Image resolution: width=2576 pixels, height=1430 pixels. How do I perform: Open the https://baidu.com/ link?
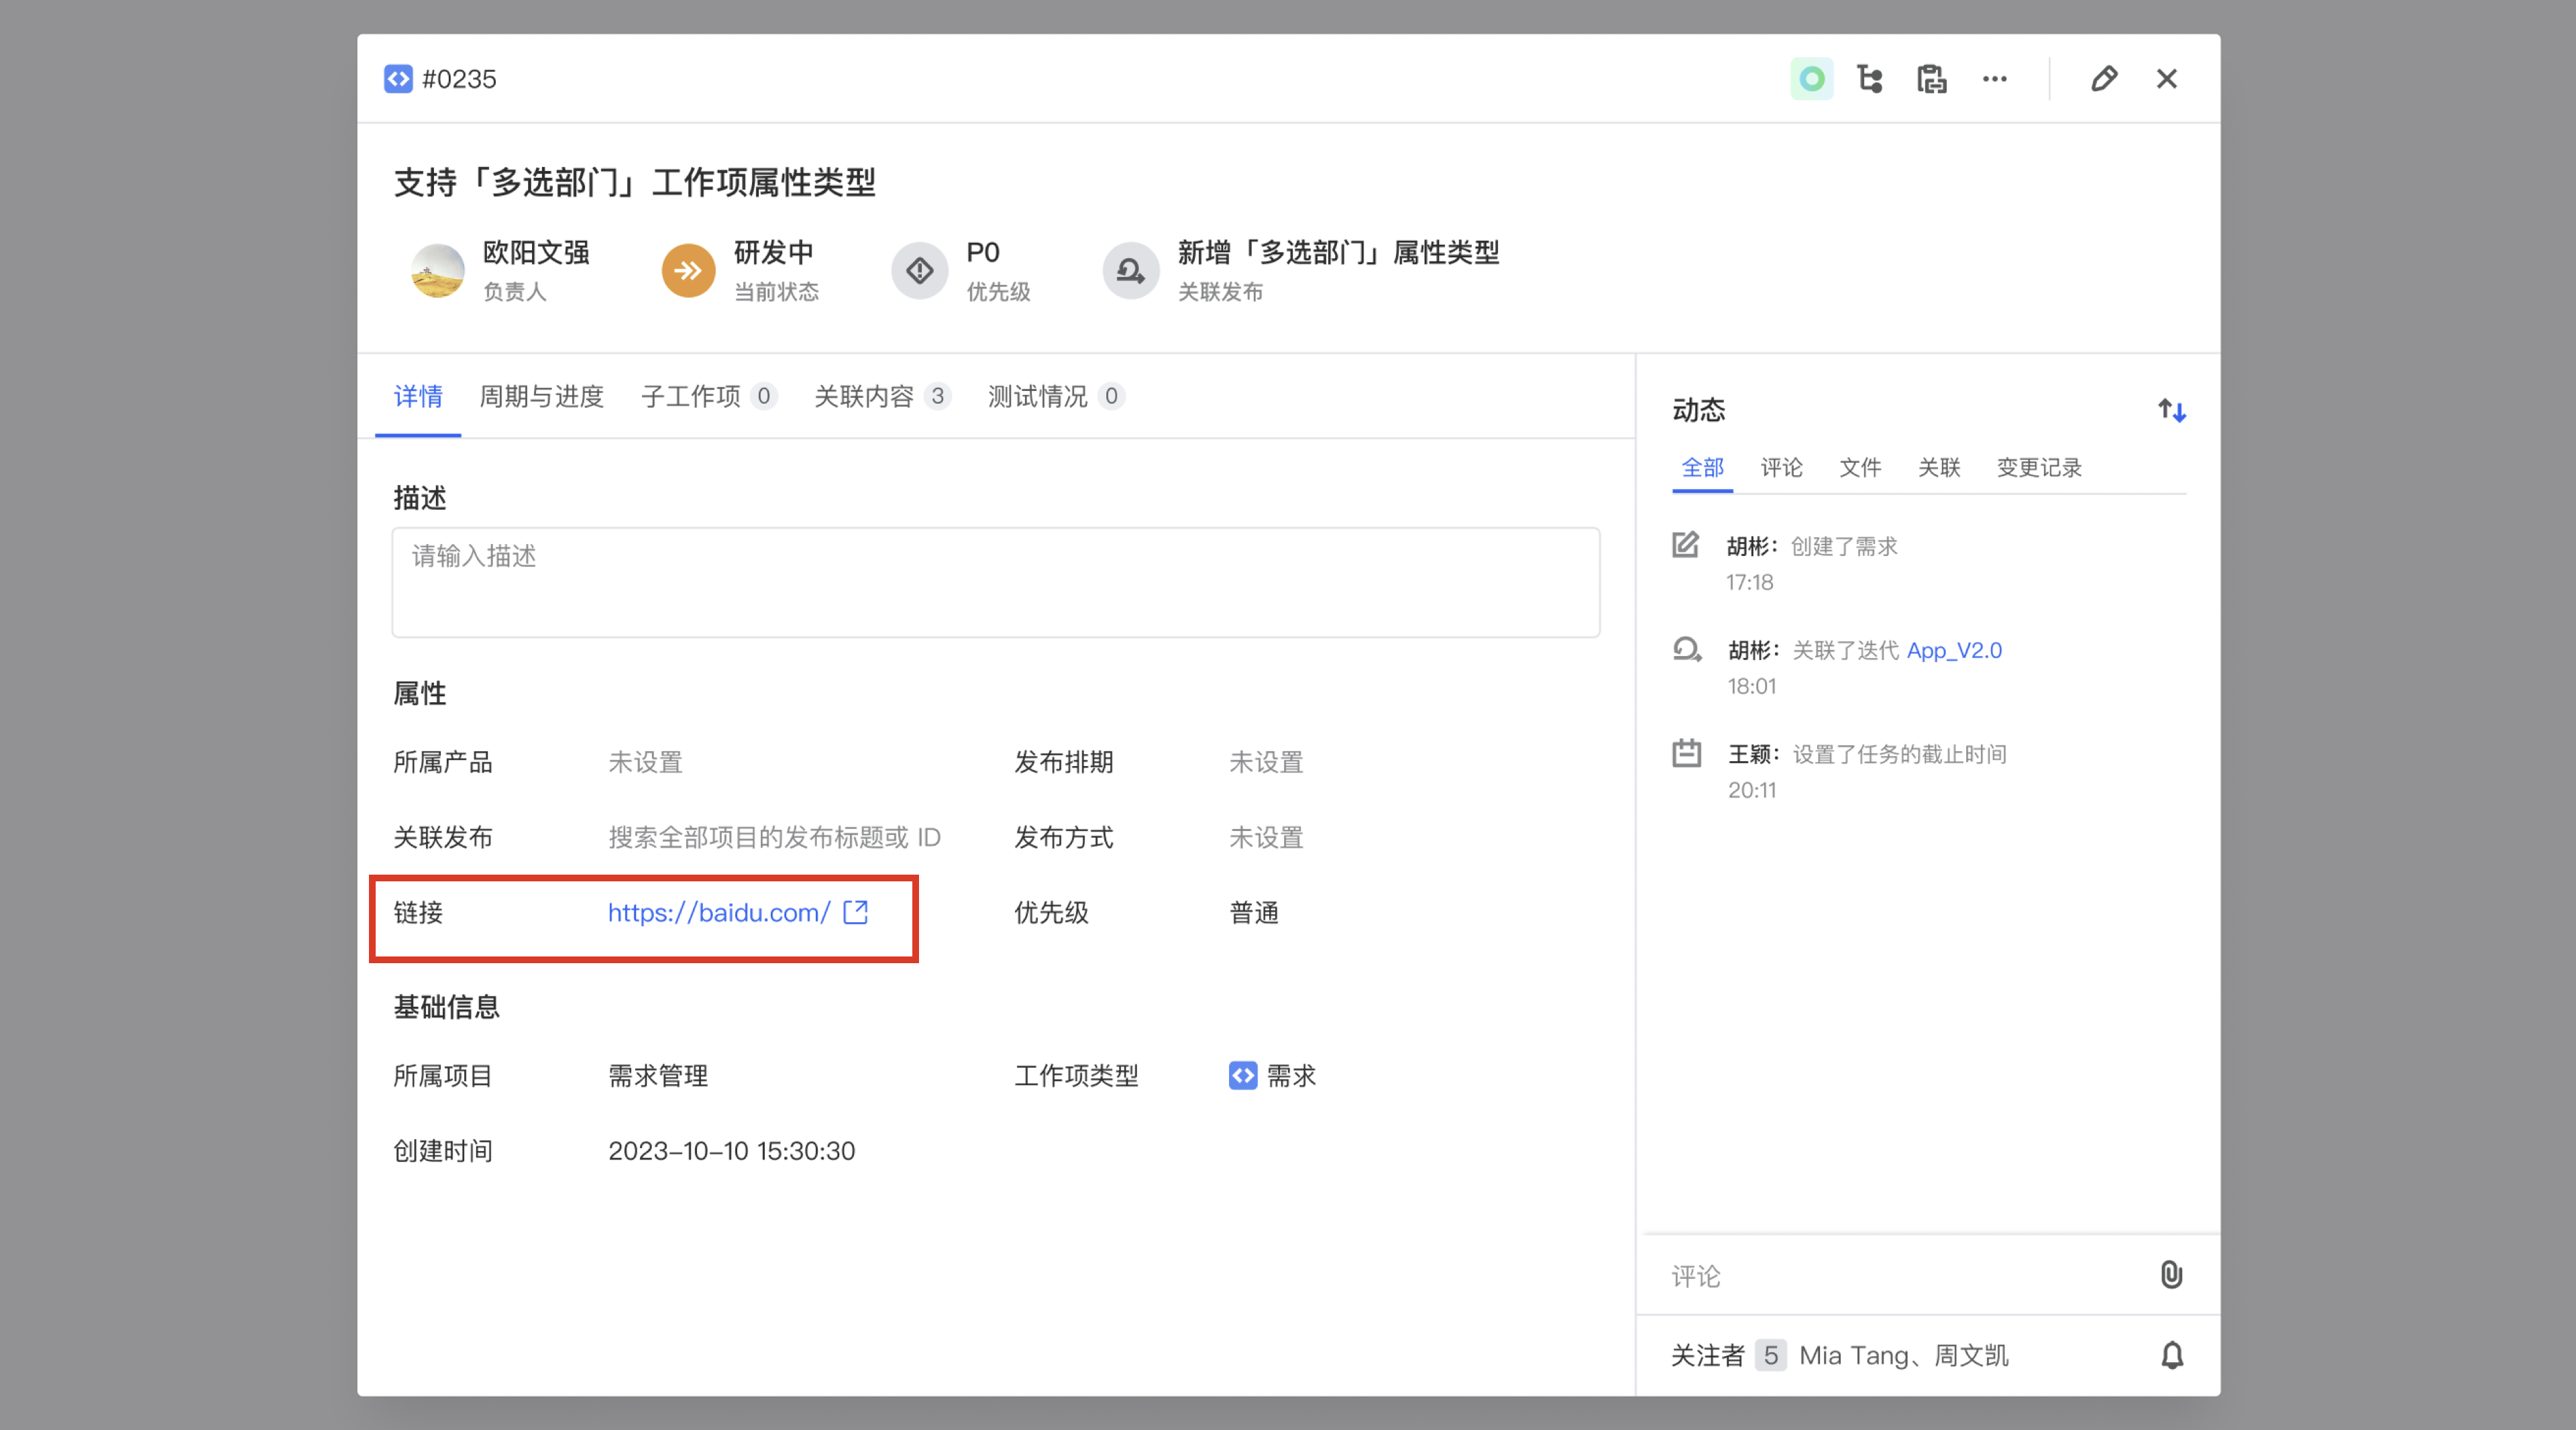click(718, 912)
